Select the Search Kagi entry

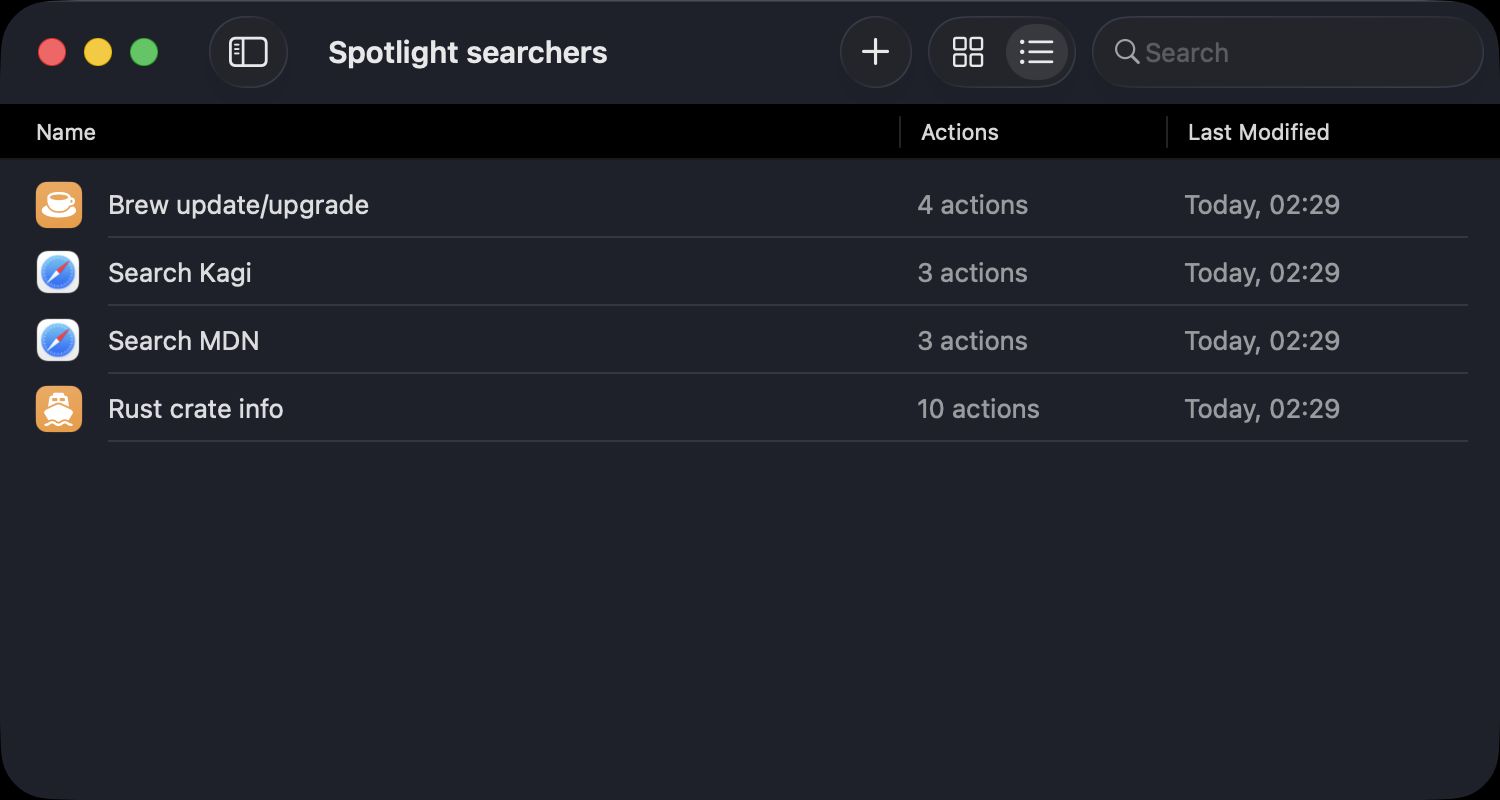tap(400, 272)
